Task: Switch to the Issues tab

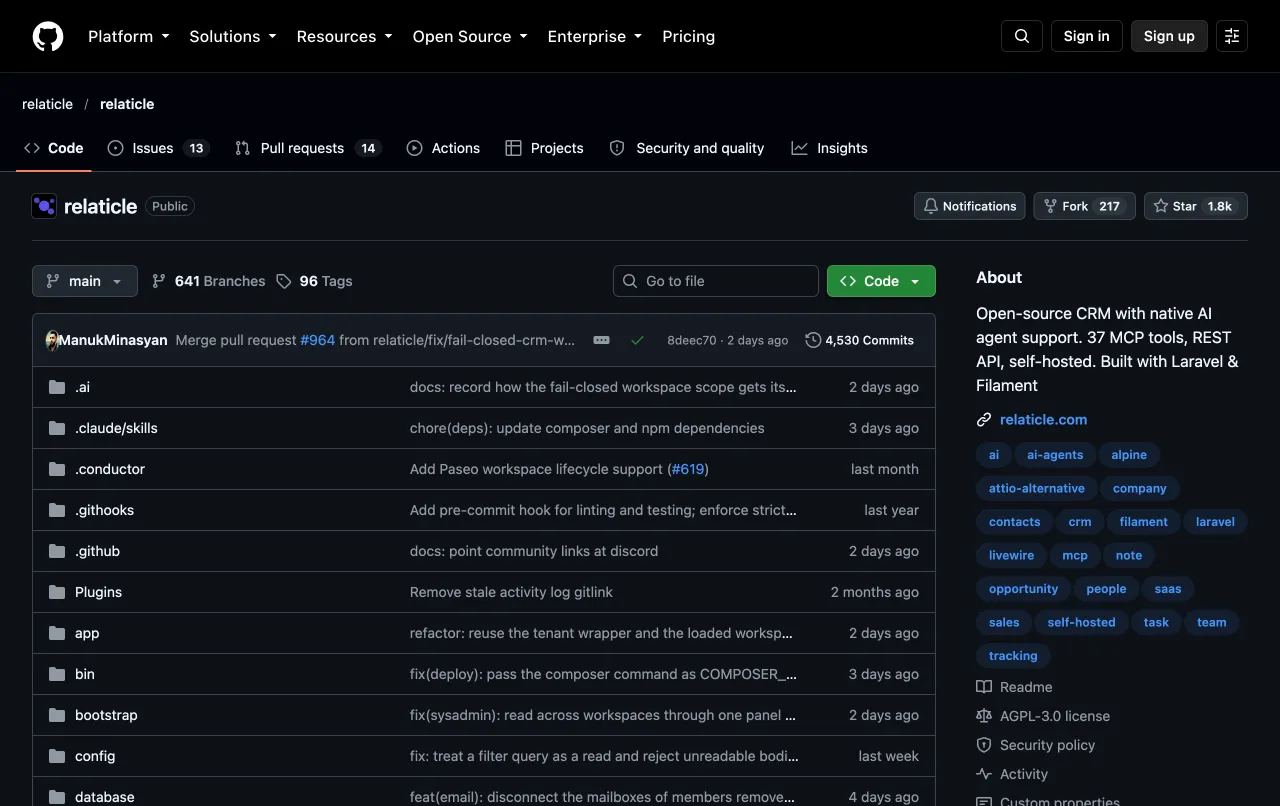Action: (158, 148)
